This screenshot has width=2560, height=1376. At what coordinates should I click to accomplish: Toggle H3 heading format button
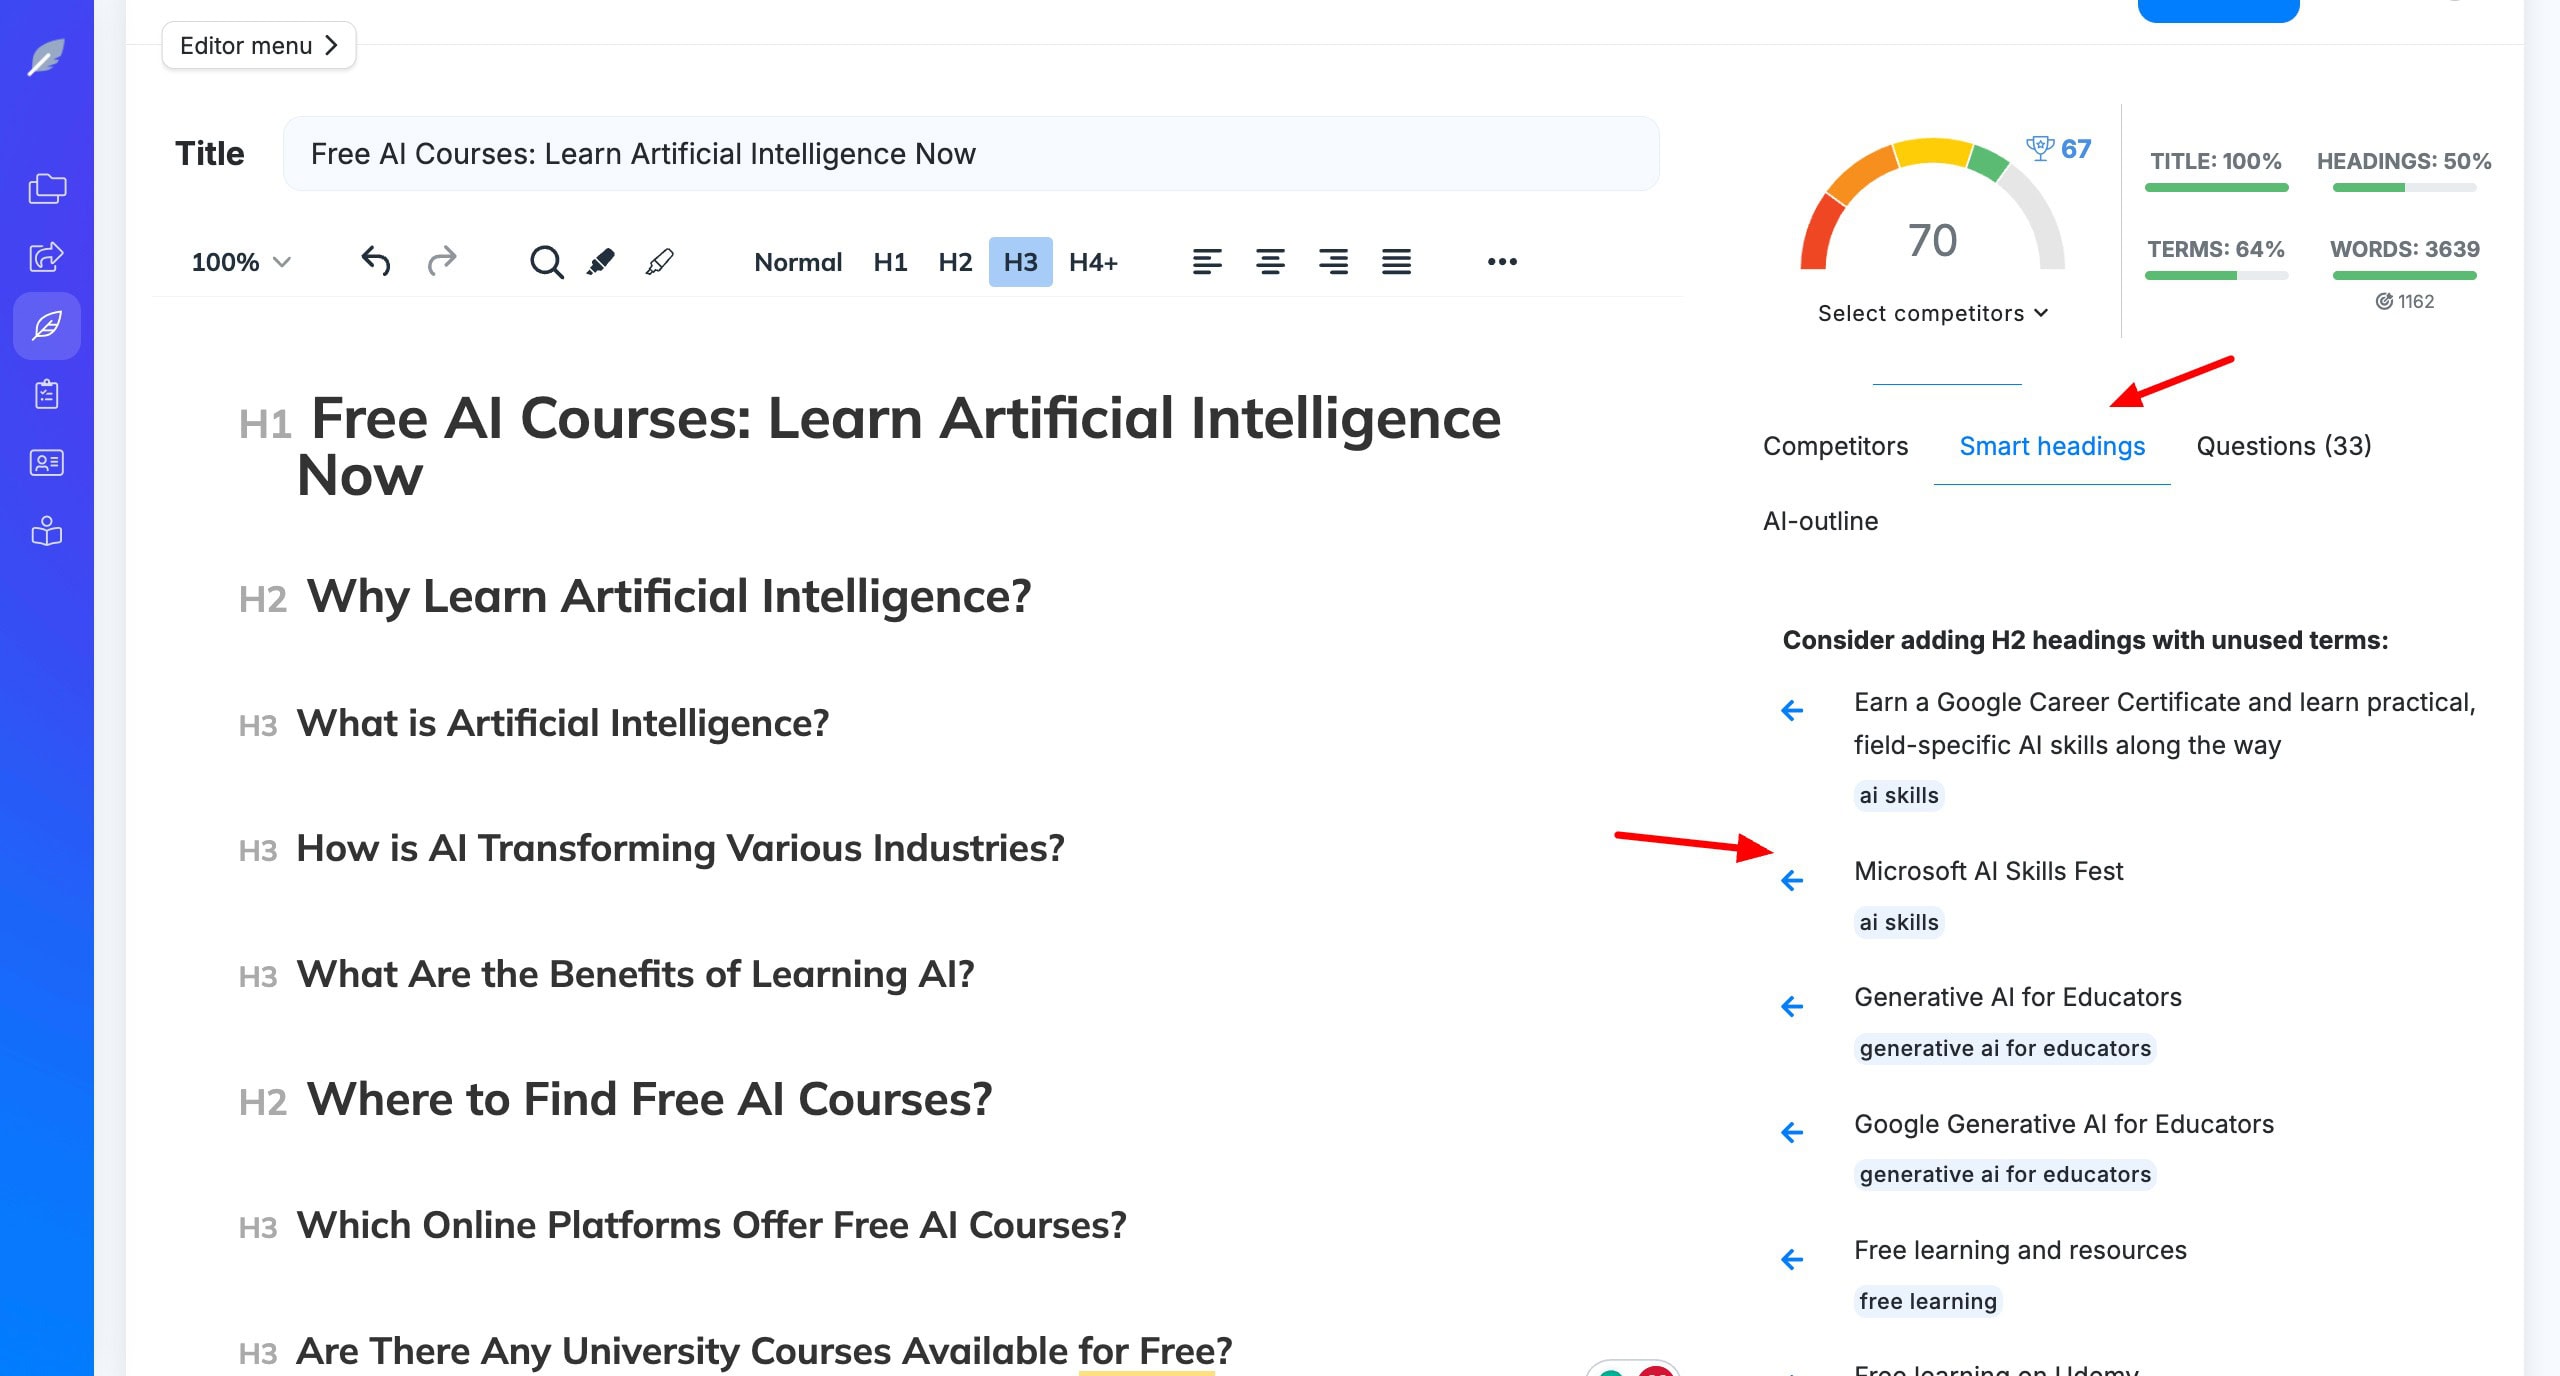click(1020, 262)
